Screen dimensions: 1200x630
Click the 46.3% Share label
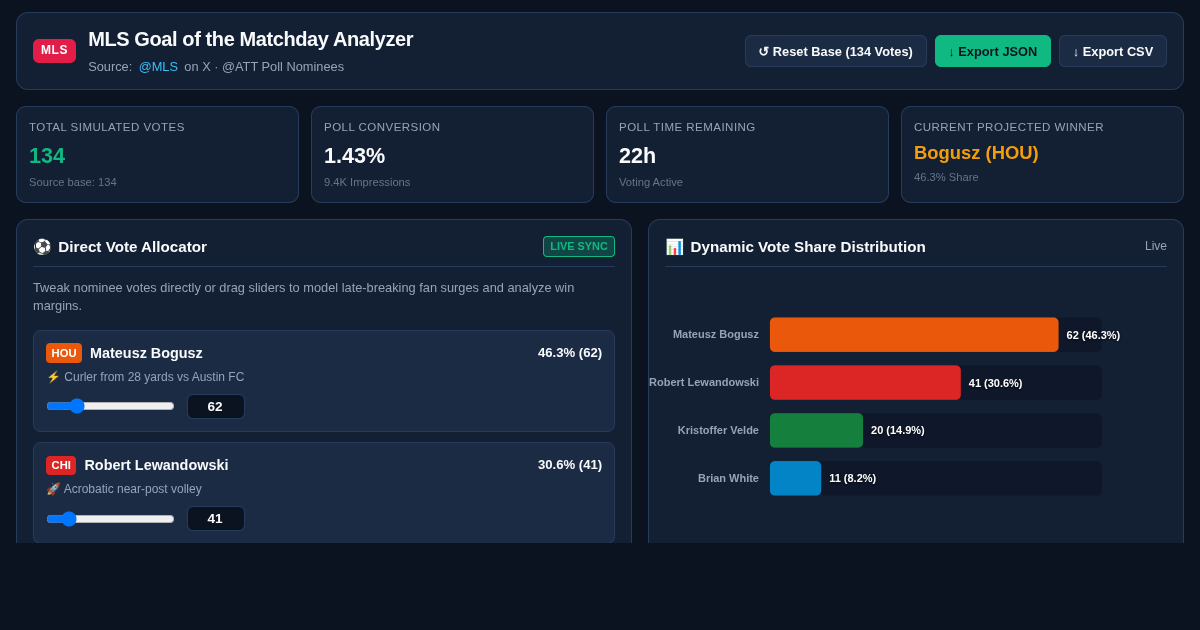(x=946, y=177)
